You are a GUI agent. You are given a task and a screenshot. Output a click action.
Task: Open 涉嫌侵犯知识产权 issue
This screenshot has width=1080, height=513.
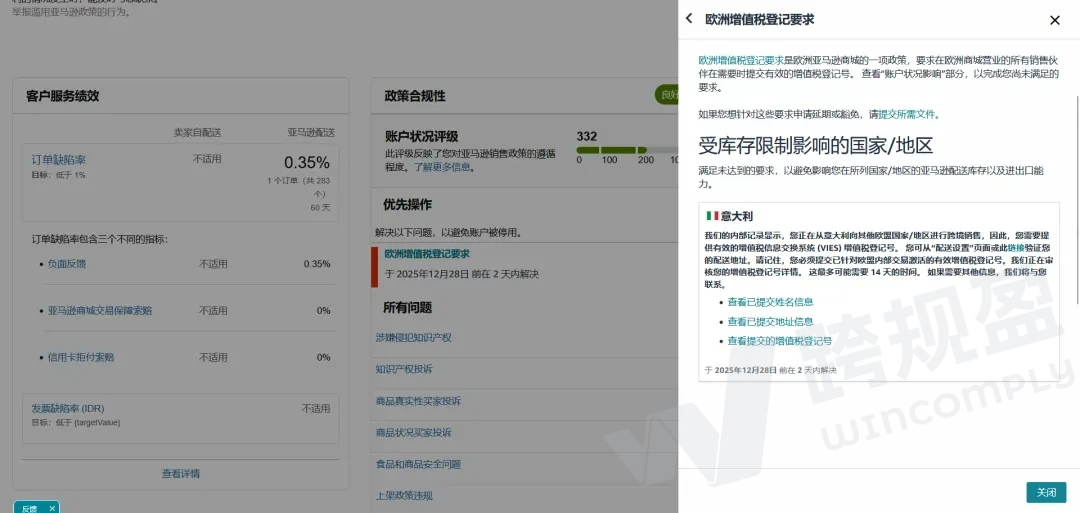[413, 338]
